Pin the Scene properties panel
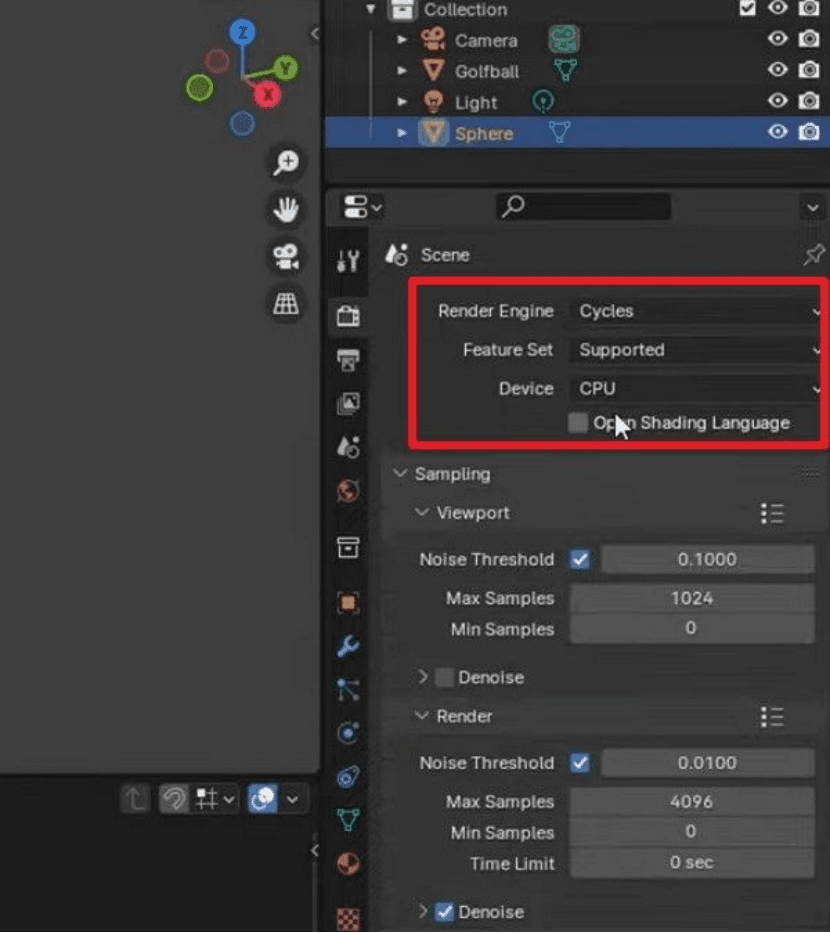This screenshot has height=933, width=830. pyautogui.click(x=813, y=255)
